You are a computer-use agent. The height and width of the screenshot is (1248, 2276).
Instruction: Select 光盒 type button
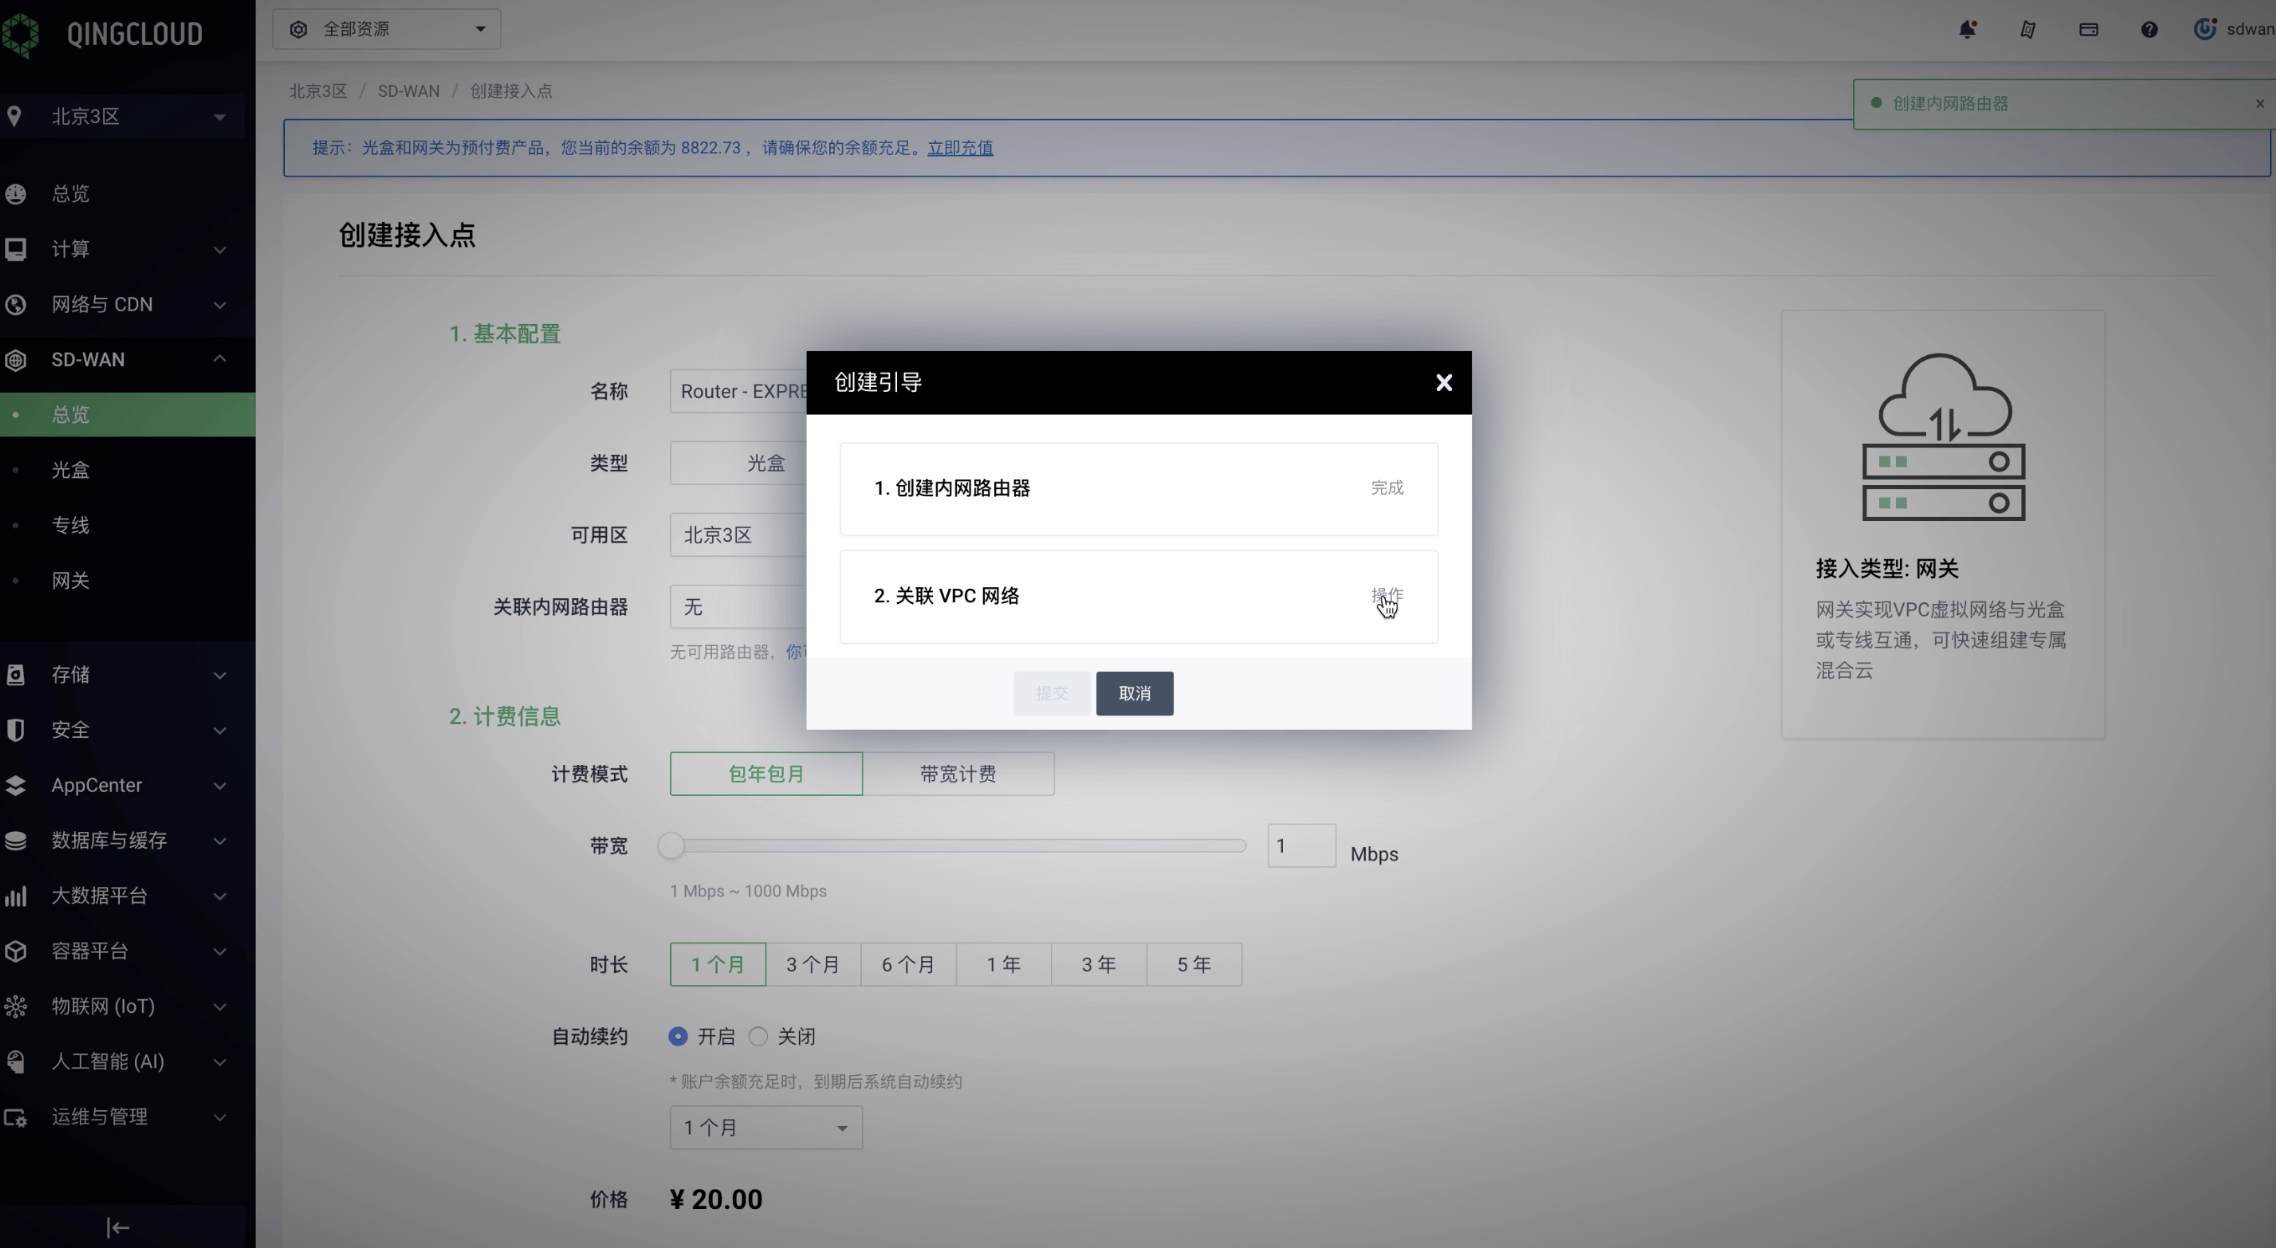(740, 463)
